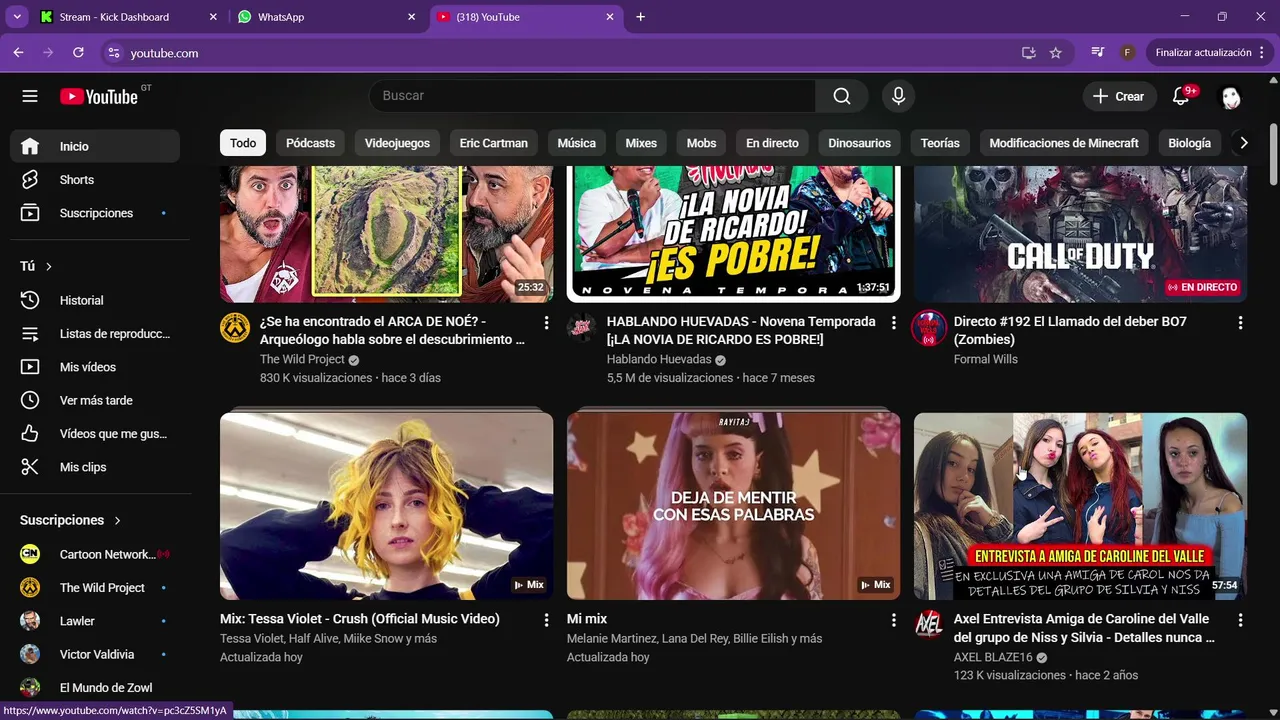1280x720 pixels.
Task: Open El Mundo de Zowl channel
Action: (95, 688)
